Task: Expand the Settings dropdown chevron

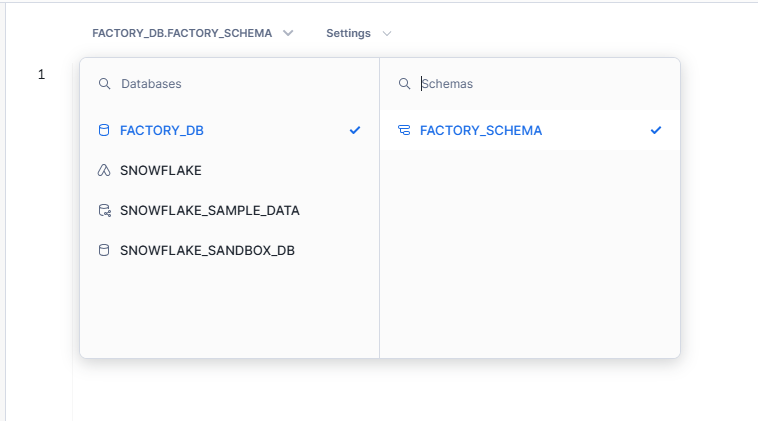Action: click(387, 33)
